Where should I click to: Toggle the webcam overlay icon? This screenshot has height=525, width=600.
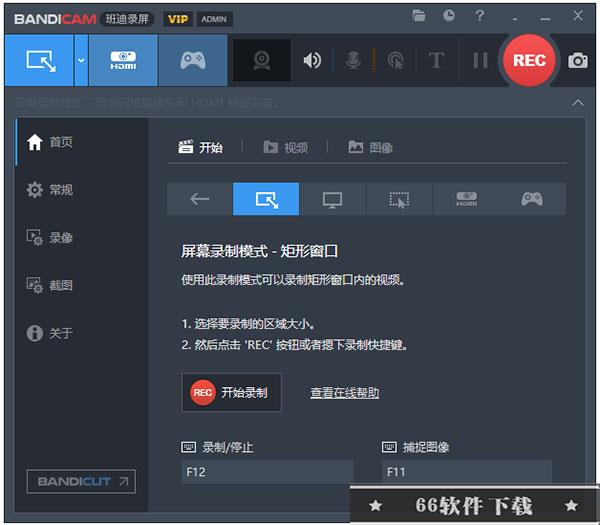[262, 60]
